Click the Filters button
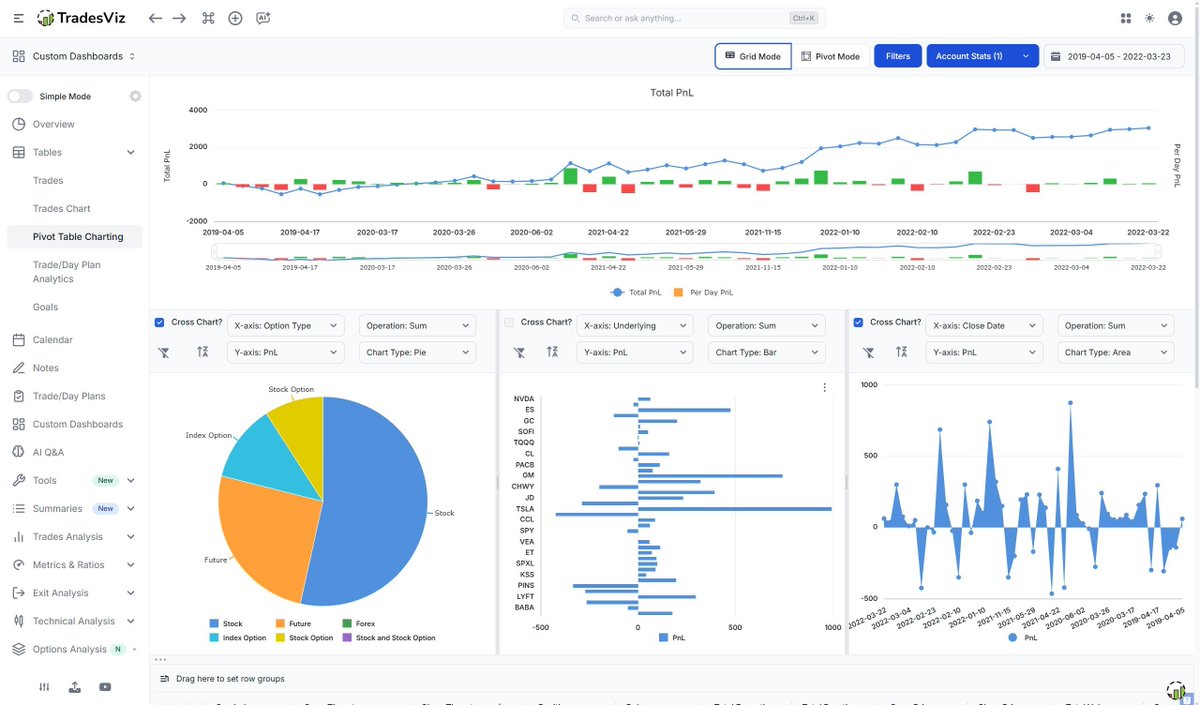1200x705 pixels. tap(897, 56)
